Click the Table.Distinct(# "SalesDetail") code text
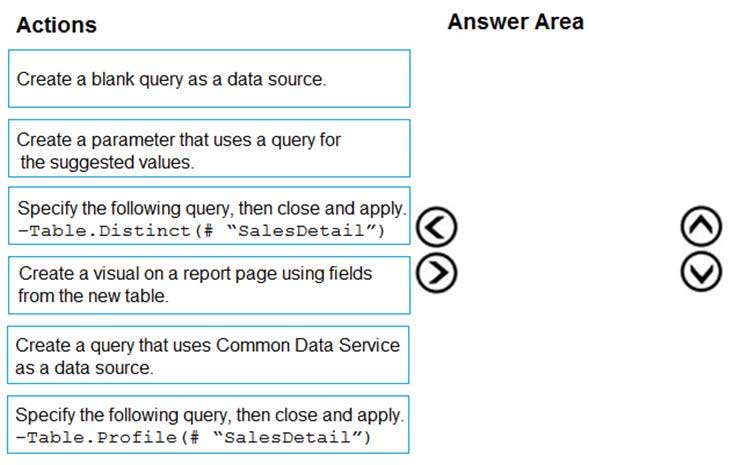 click(200, 232)
